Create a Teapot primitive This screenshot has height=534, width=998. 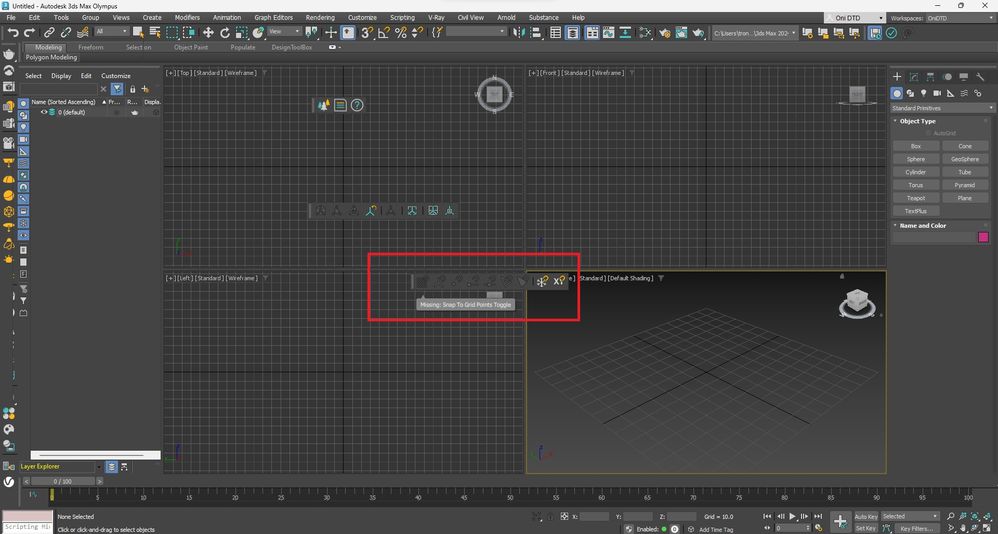(x=916, y=198)
